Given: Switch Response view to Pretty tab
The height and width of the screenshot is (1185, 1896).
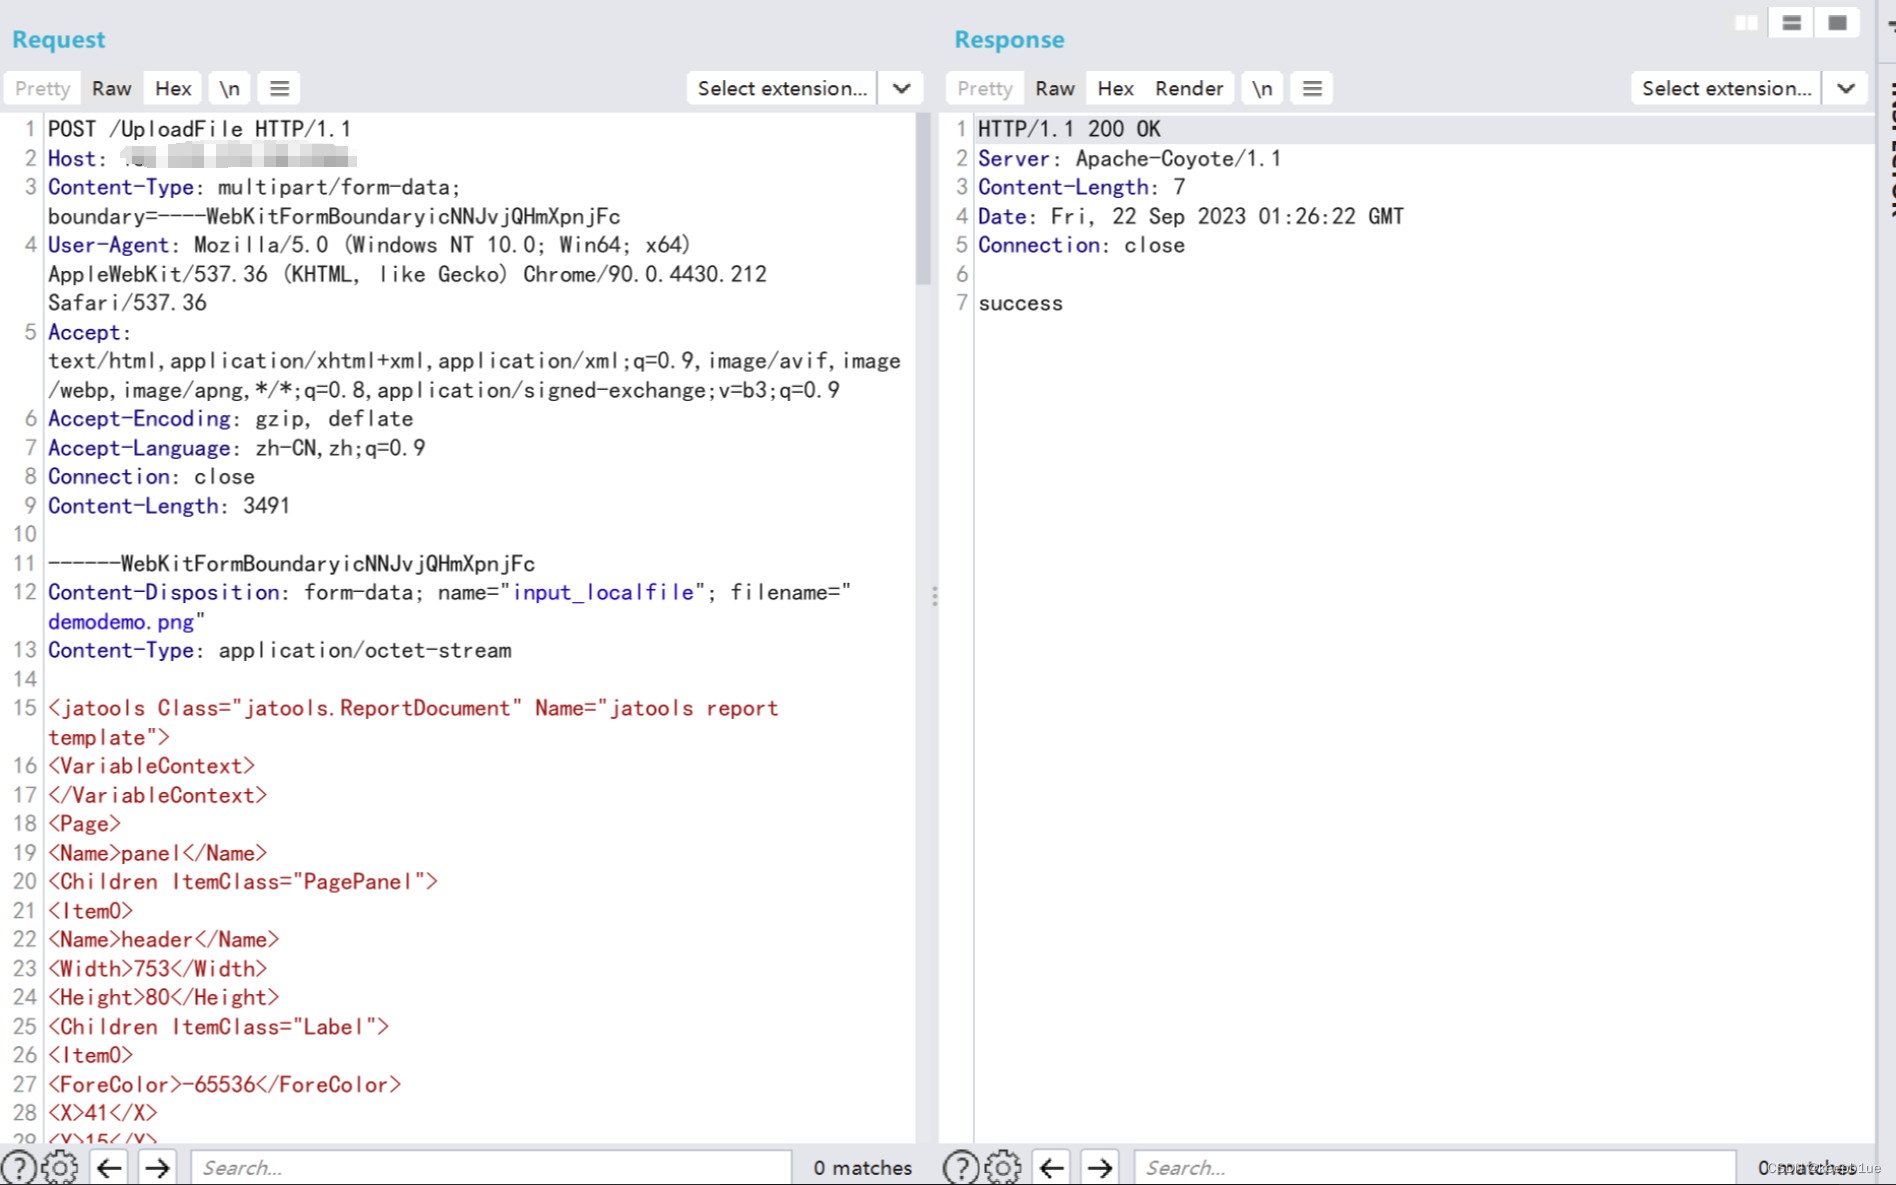Looking at the screenshot, I should (985, 88).
